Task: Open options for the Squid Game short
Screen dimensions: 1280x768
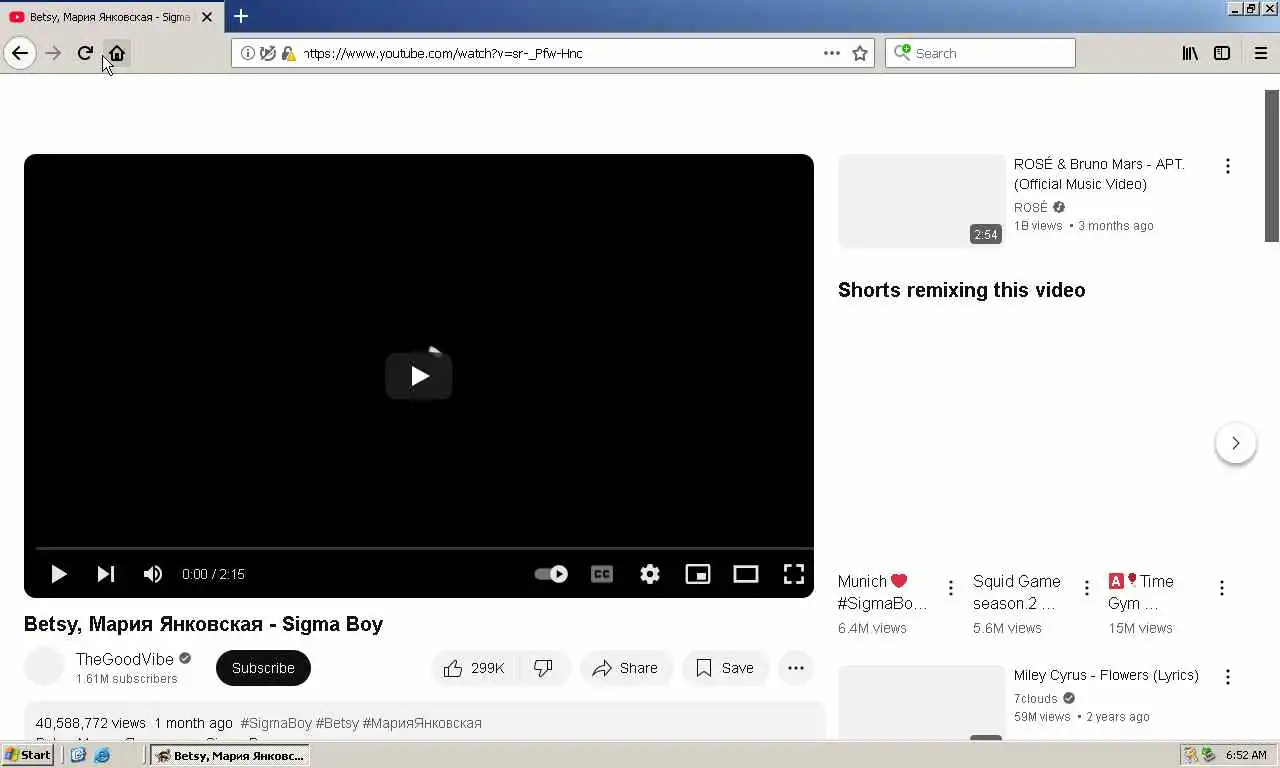Action: click(x=1087, y=588)
